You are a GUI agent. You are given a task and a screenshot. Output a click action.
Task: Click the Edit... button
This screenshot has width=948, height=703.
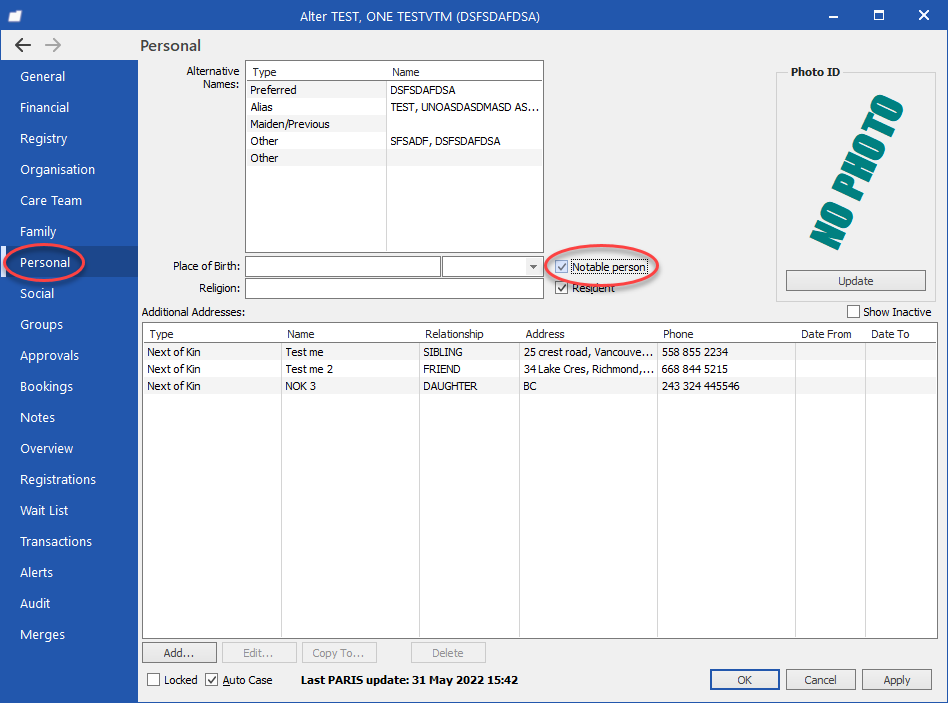tap(259, 653)
